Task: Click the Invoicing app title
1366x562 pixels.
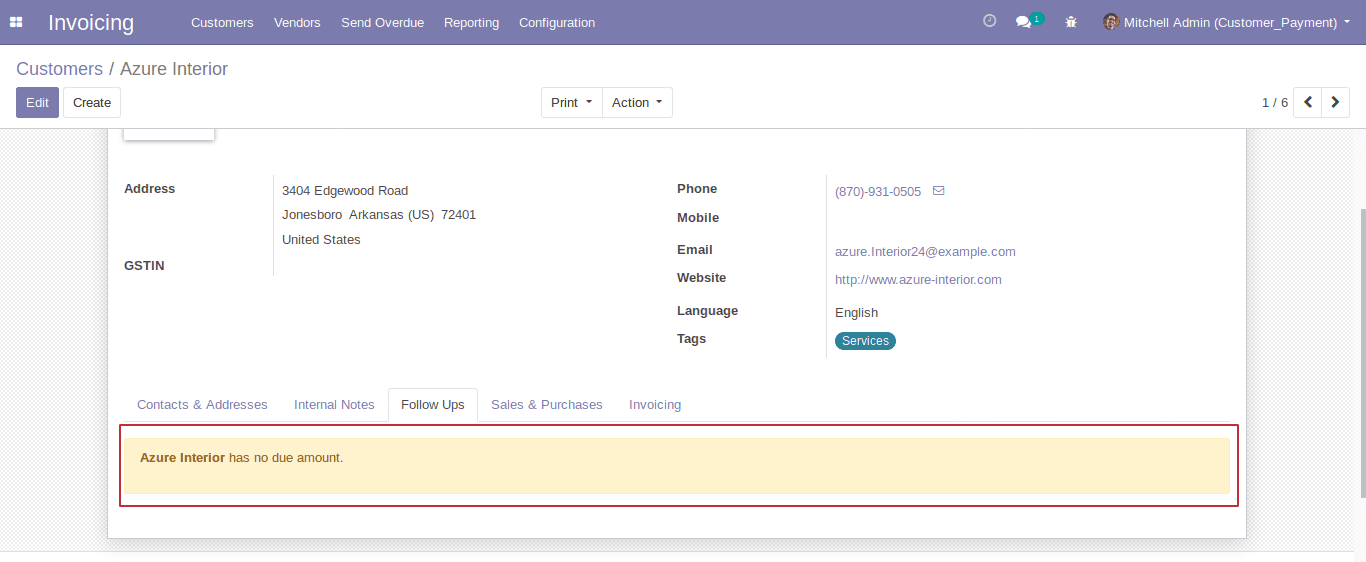Action: coord(91,22)
